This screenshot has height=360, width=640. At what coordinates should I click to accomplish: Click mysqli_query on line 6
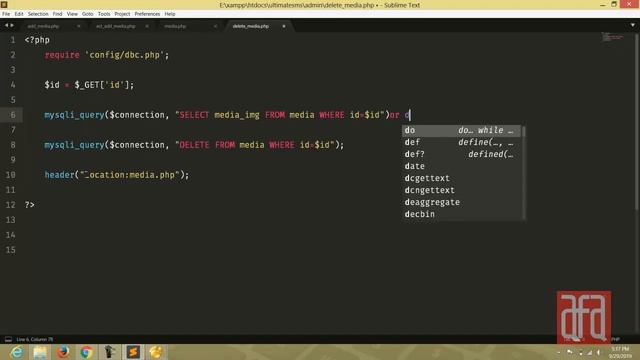(x=74, y=115)
